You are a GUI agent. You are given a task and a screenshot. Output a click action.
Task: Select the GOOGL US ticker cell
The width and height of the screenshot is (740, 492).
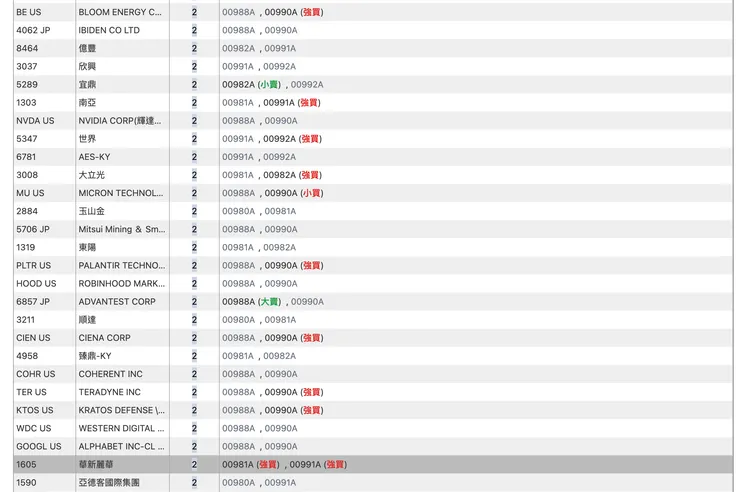(x=39, y=446)
